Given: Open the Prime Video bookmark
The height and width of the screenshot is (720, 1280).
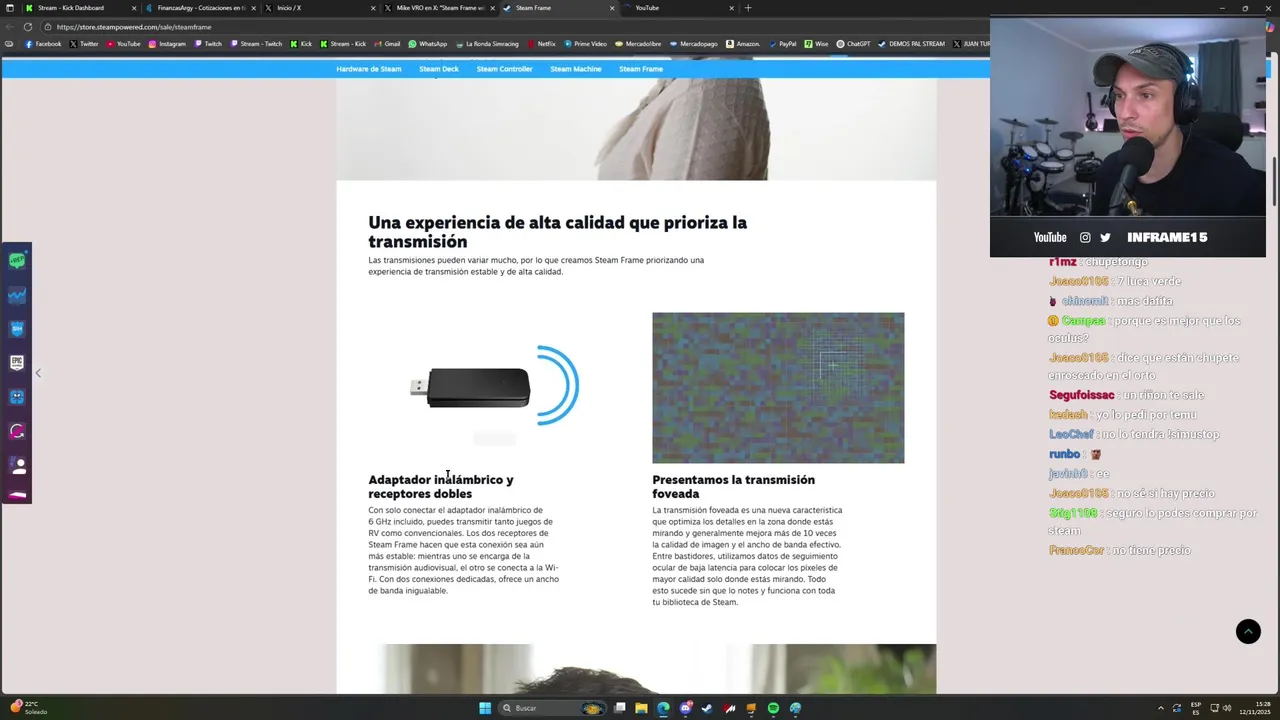Looking at the screenshot, I should point(585,44).
